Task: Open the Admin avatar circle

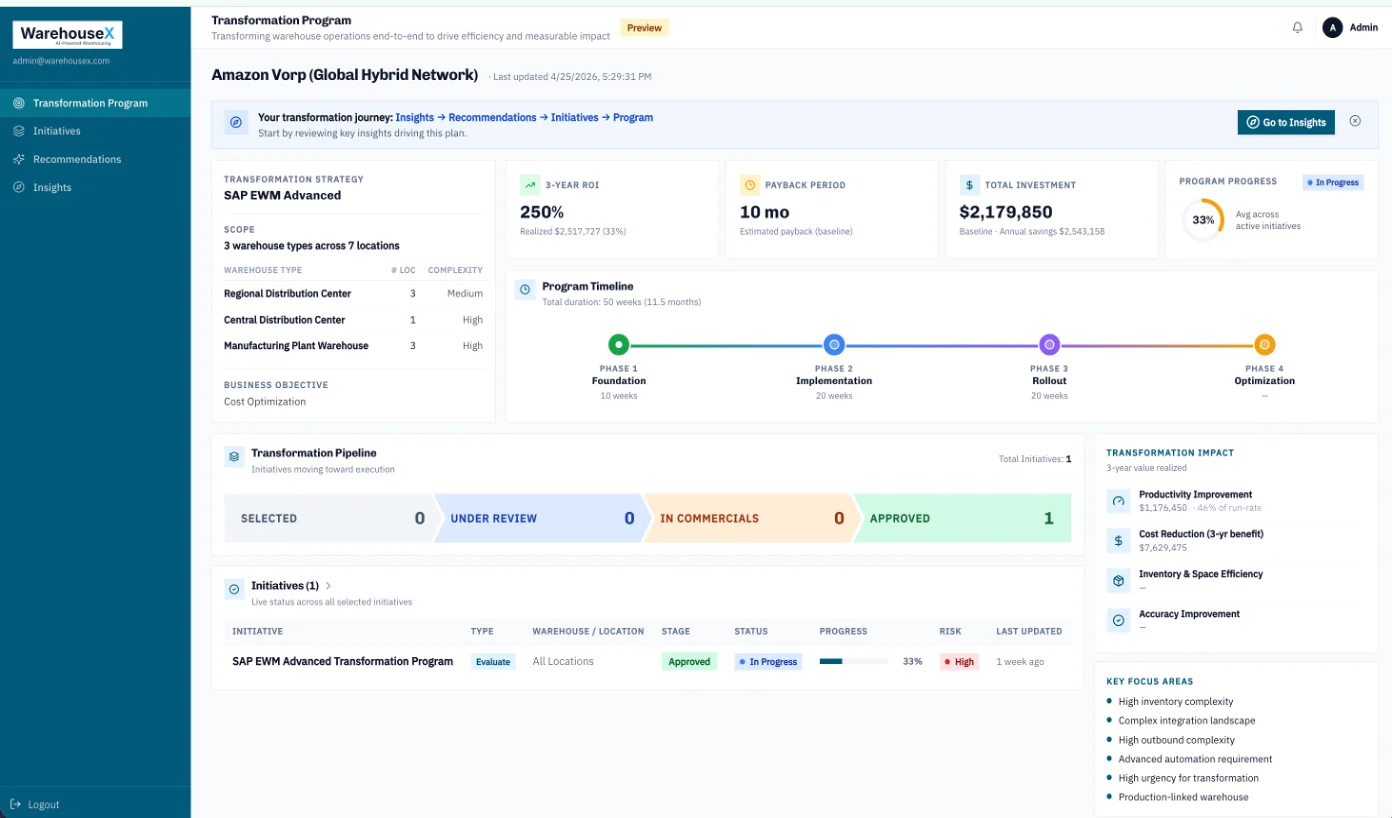Action: coord(1332,28)
